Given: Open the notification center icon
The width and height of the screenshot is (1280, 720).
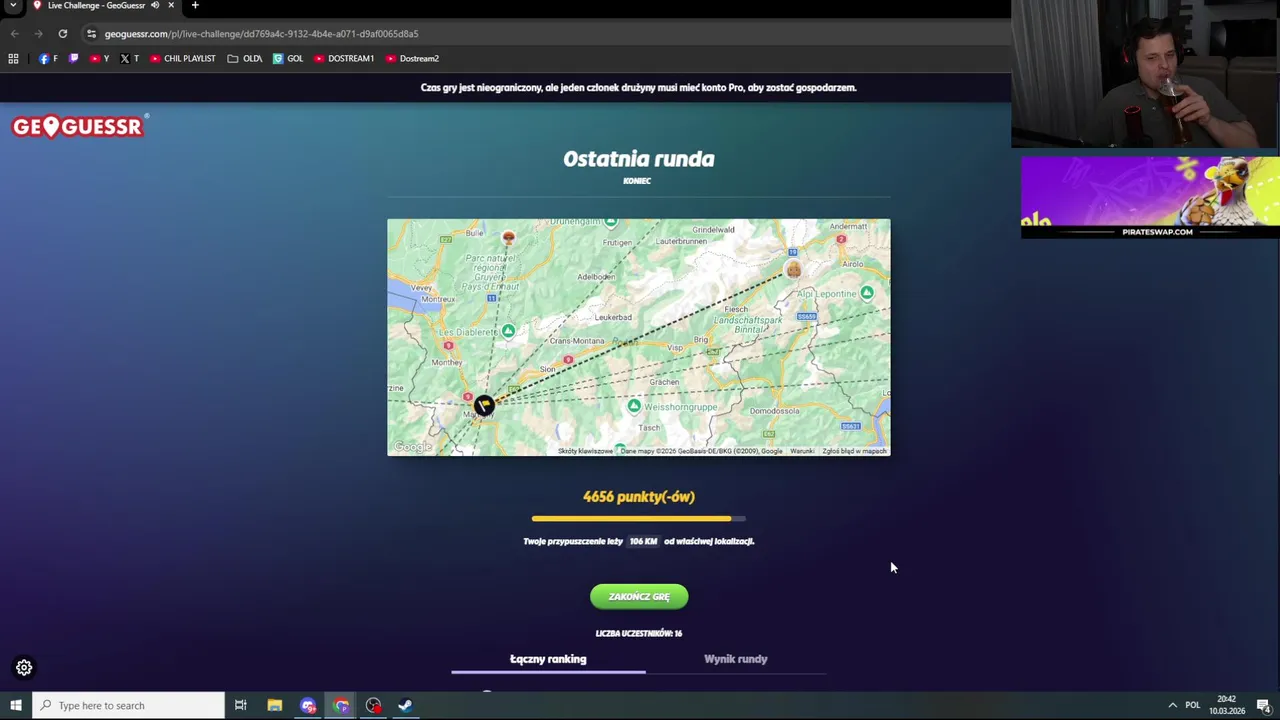Looking at the screenshot, I should tap(1264, 705).
